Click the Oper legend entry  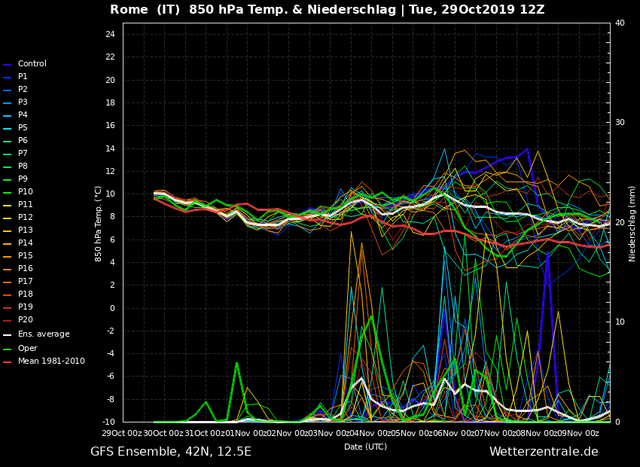tap(20, 348)
